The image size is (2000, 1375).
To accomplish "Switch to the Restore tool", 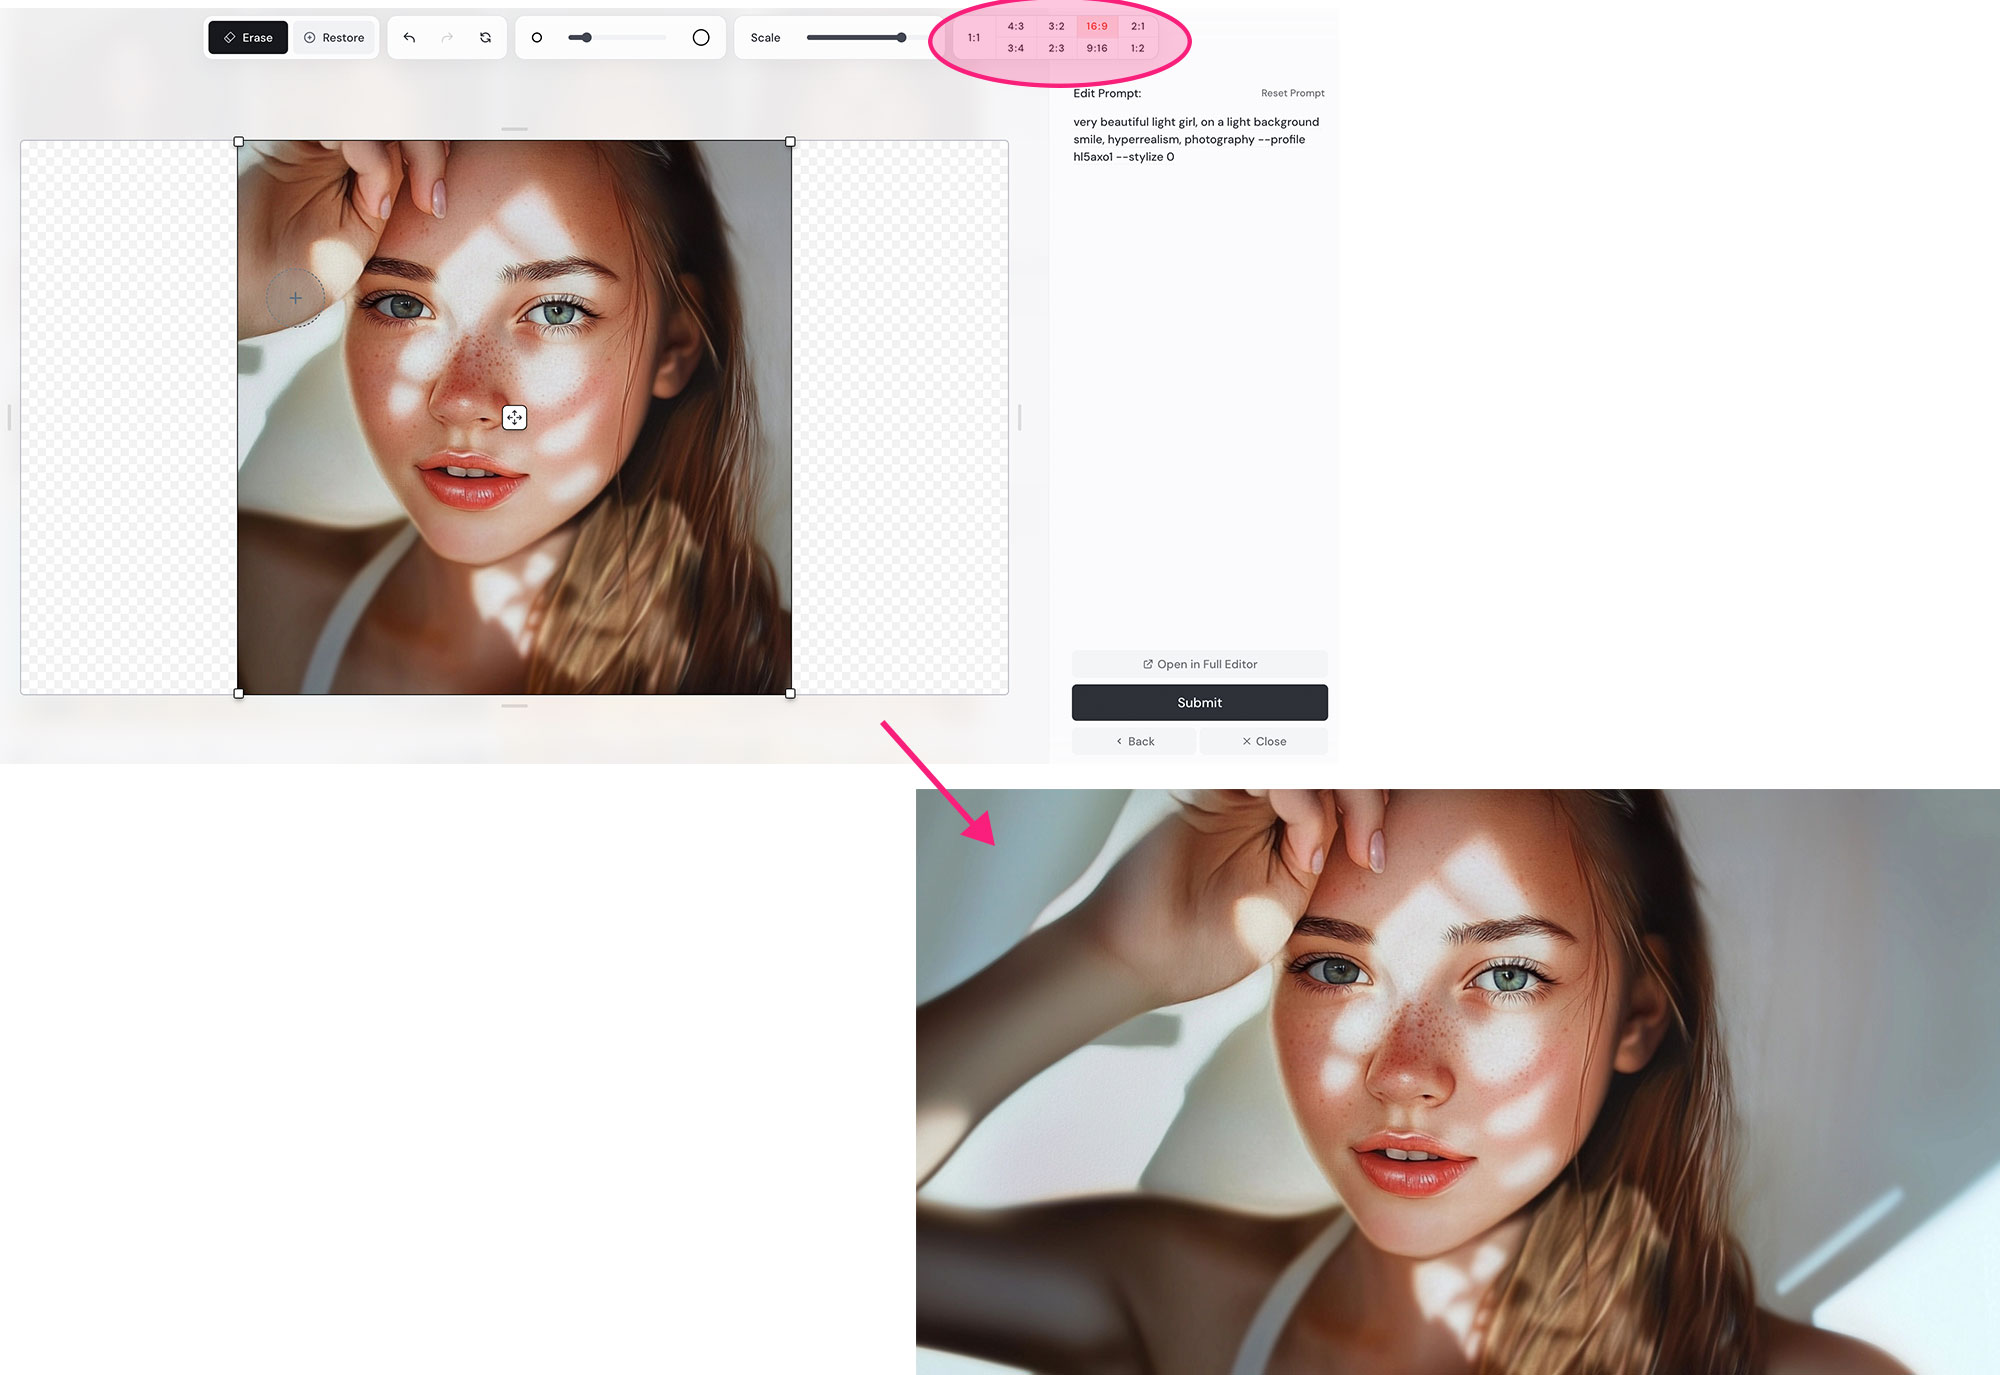I will point(334,38).
